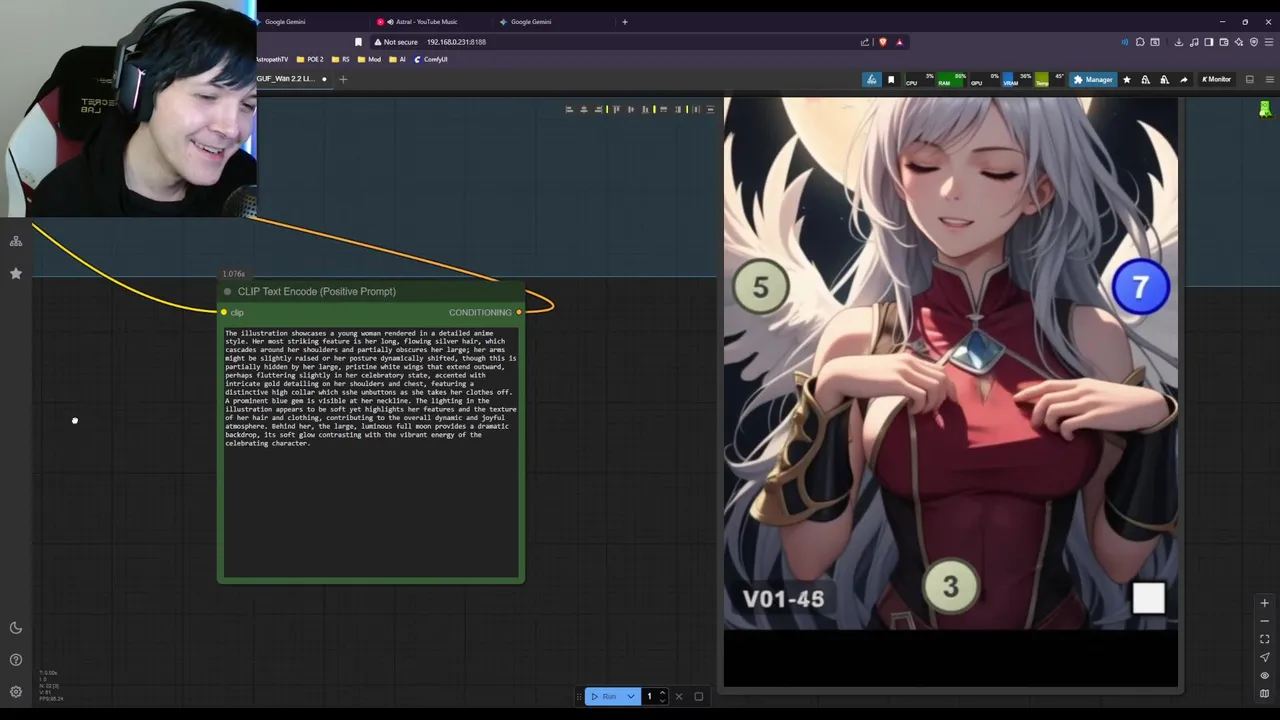Open help question mark icon
The height and width of the screenshot is (720, 1280).
click(x=16, y=660)
